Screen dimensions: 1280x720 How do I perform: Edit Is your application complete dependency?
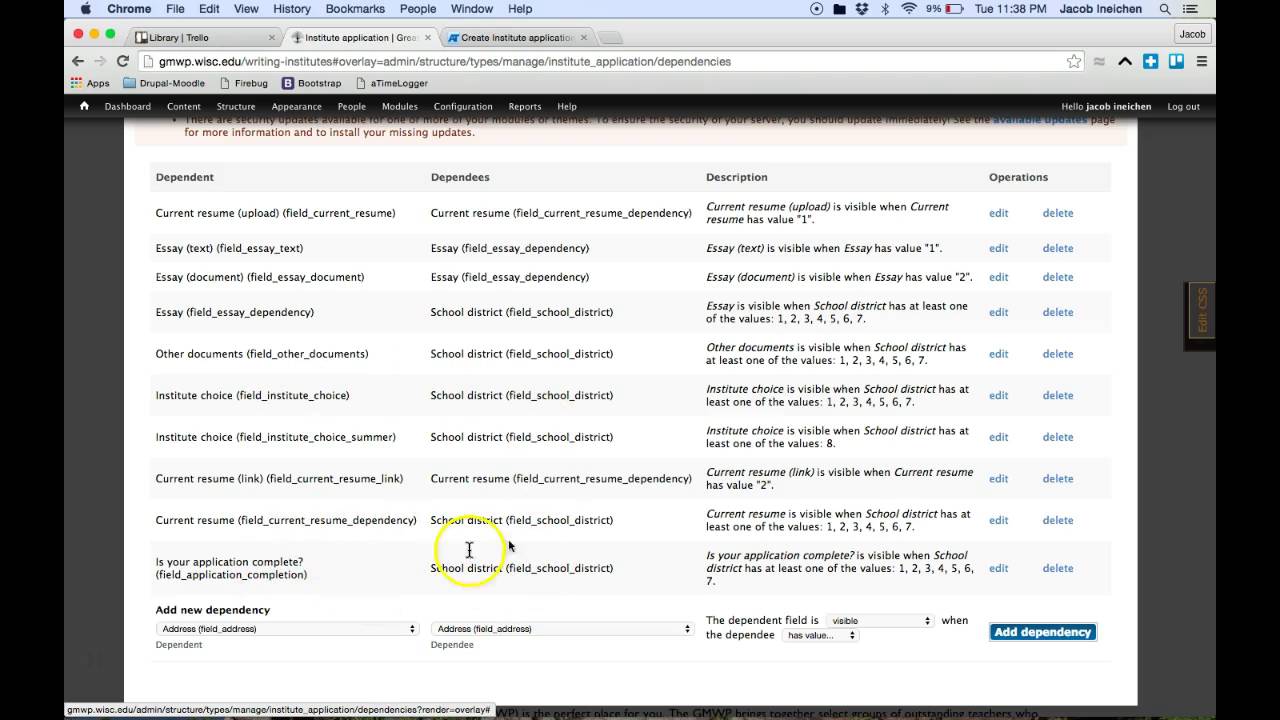coord(998,568)
